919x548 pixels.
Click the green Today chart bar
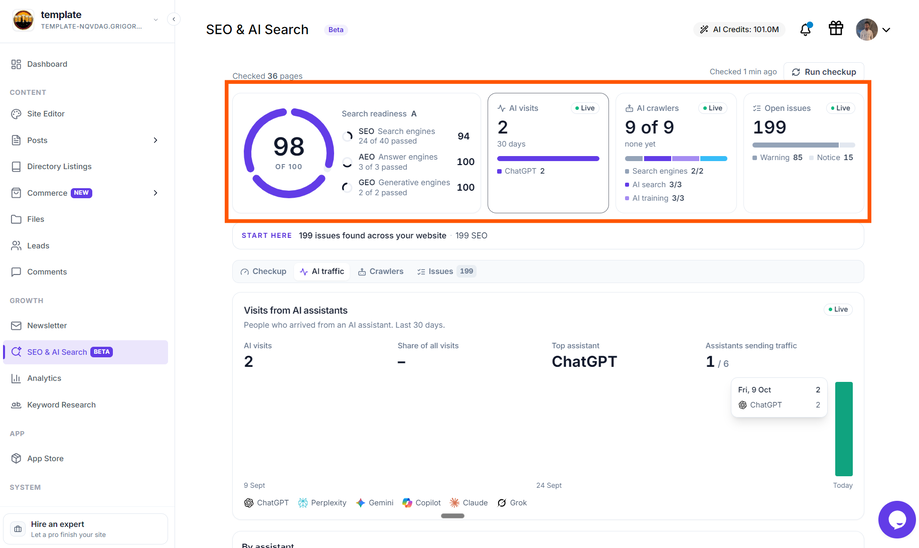(x=844, y=428)
